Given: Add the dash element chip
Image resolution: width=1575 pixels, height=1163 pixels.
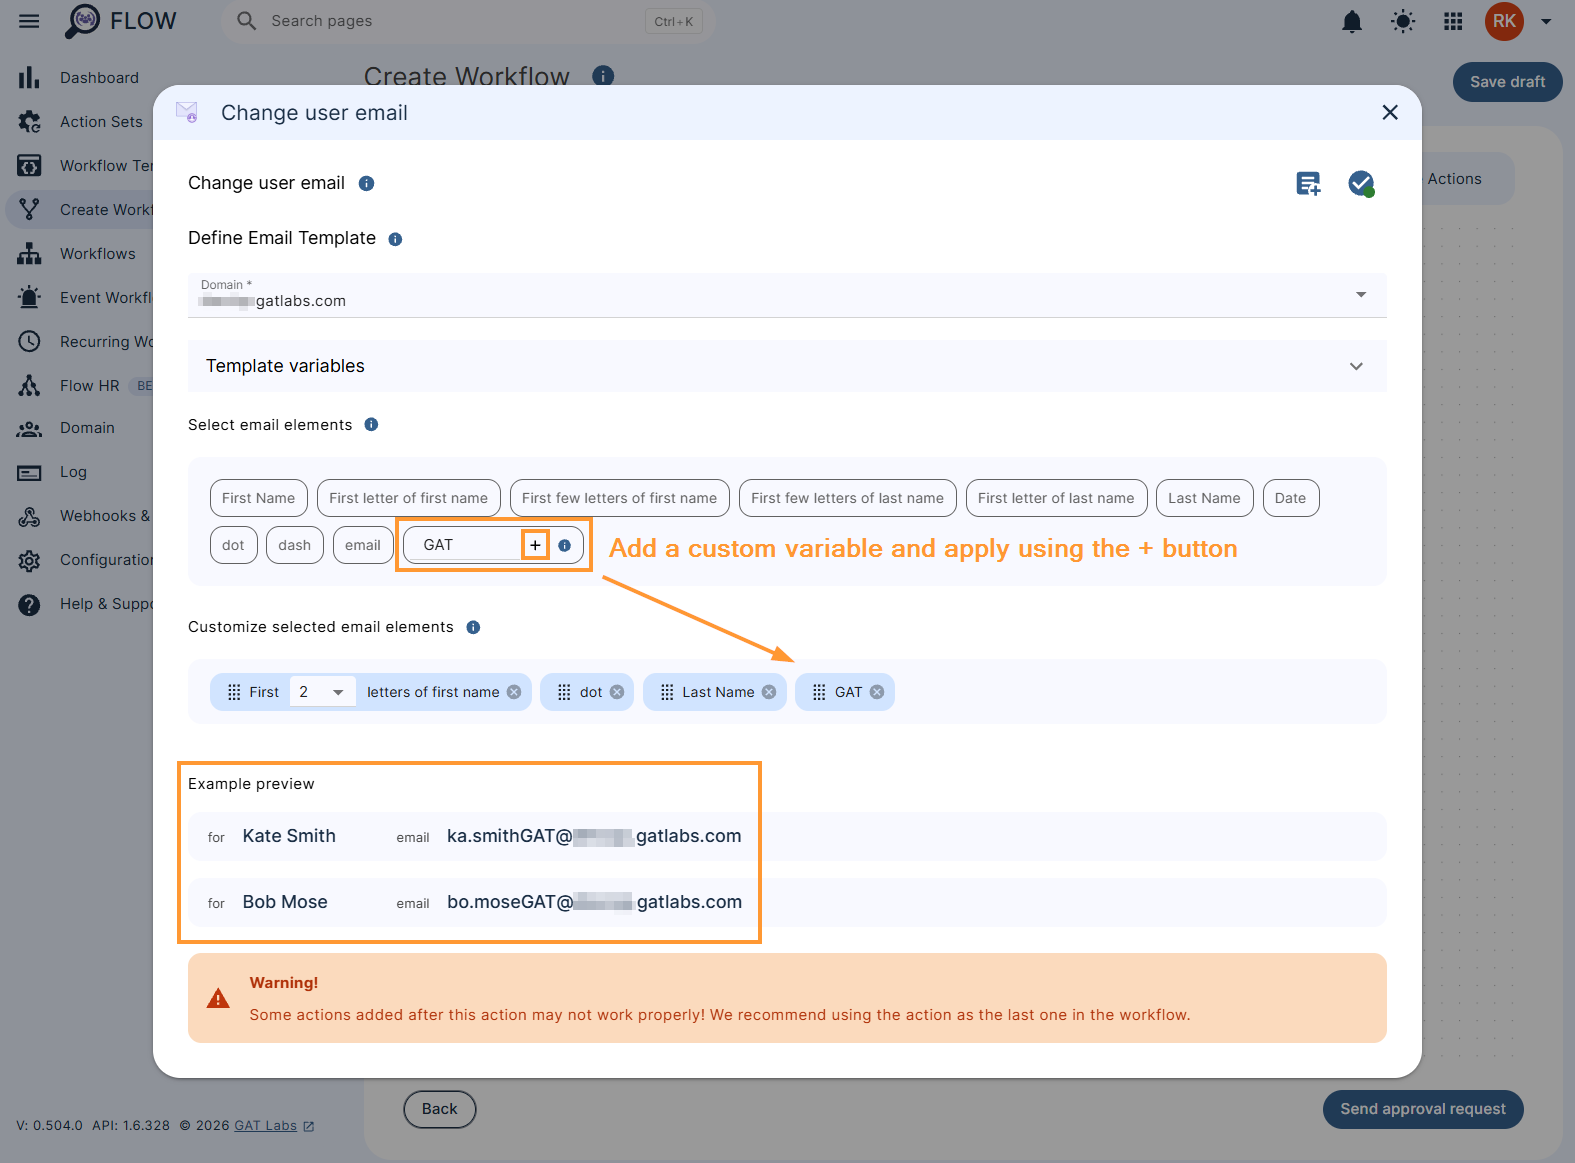Looking at the screenshot, I should (x=294, y=545).
